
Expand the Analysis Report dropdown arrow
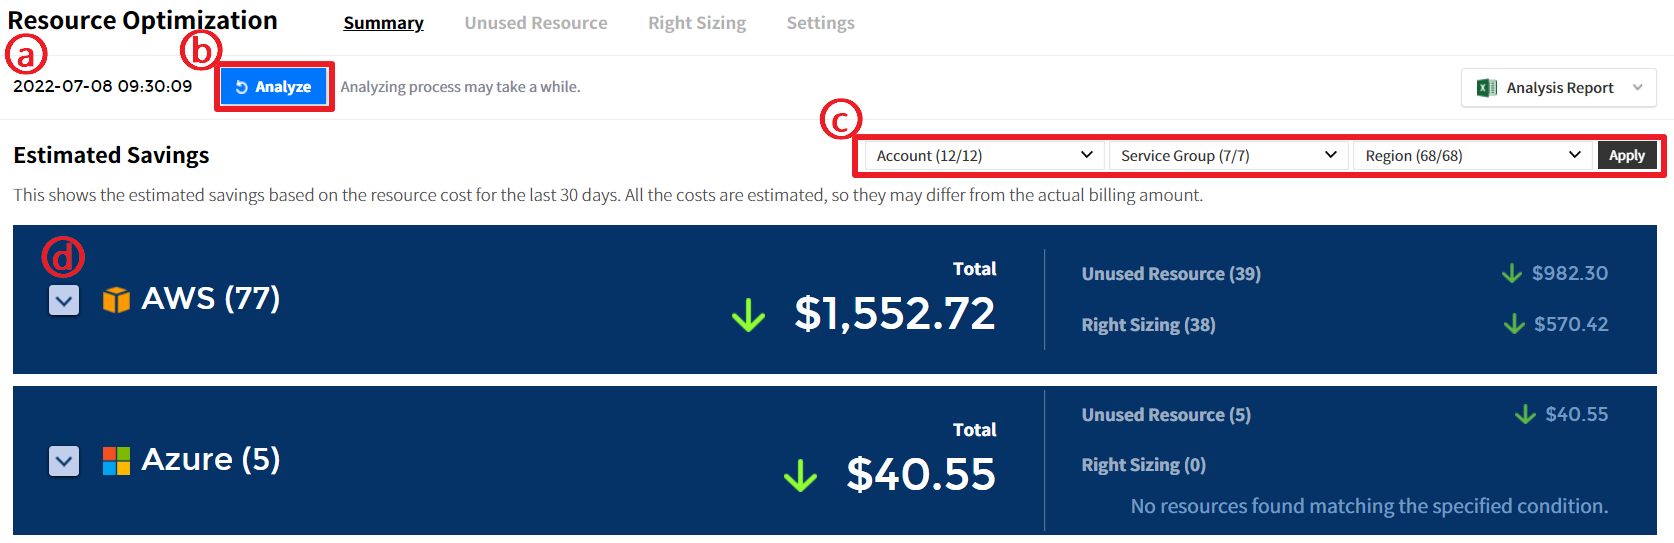click(x=1638, y=88)
